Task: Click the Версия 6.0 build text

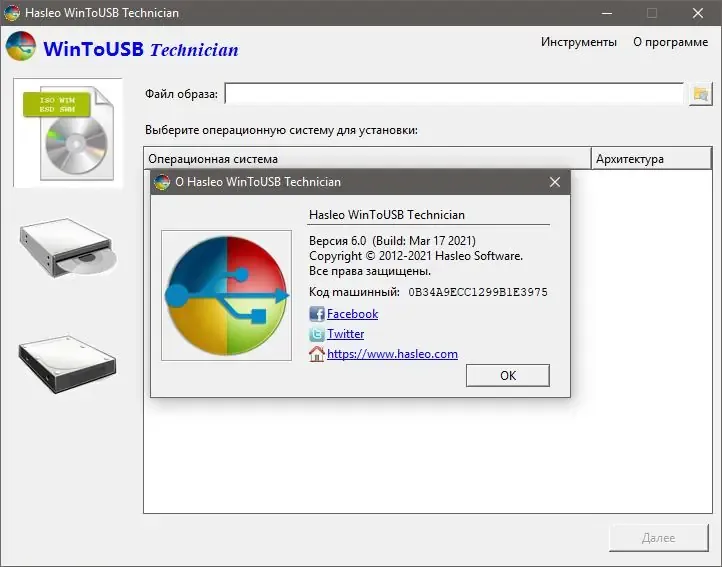Action: click(x=392, y=241)
